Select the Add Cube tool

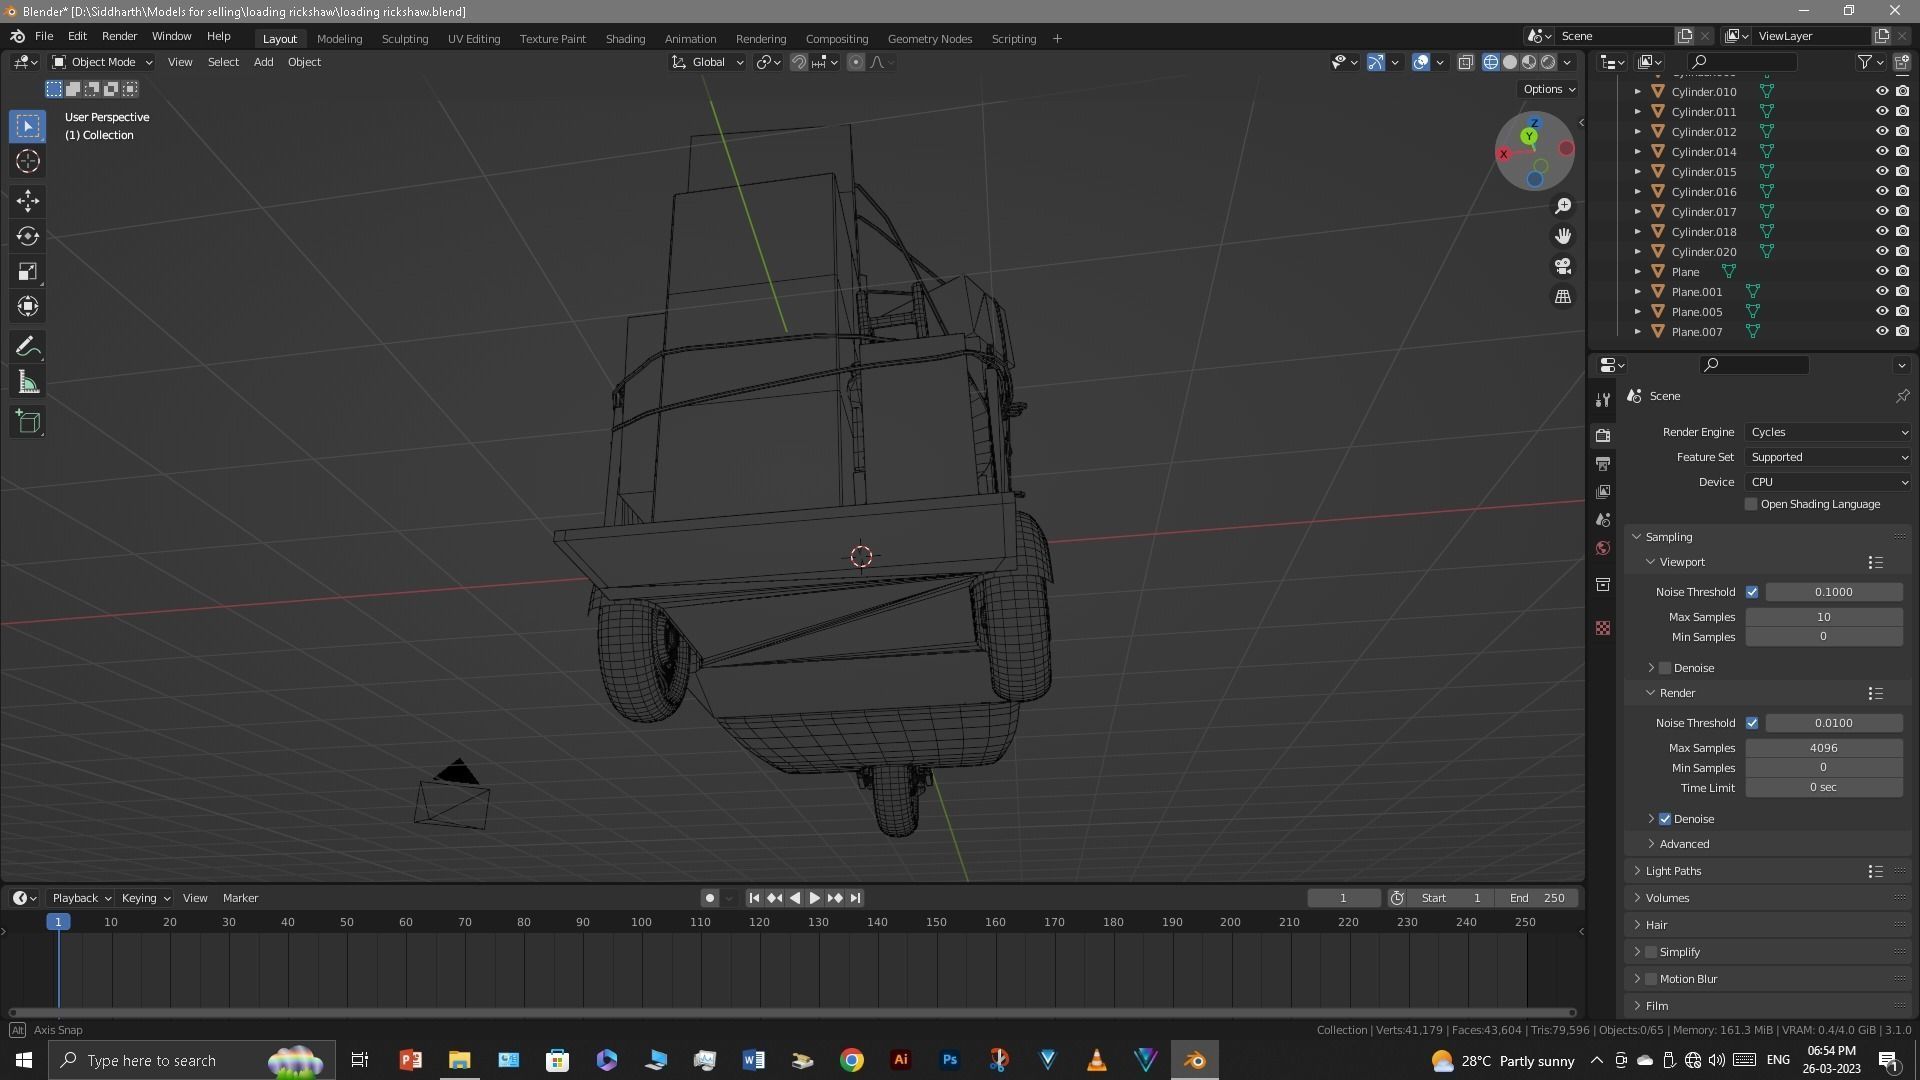(x=28, y=422)
